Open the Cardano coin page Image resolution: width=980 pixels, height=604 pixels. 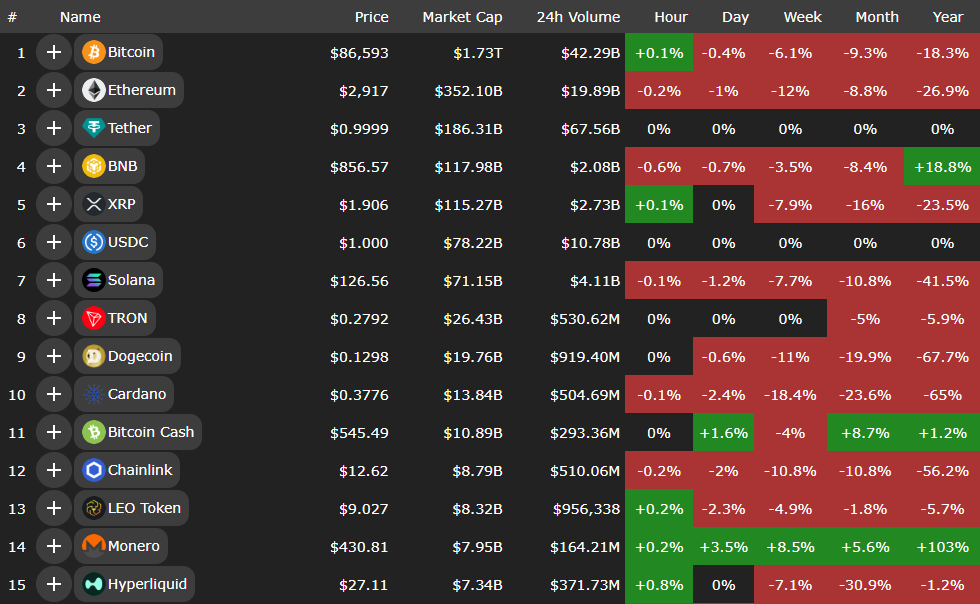click(x=136, y=394)
